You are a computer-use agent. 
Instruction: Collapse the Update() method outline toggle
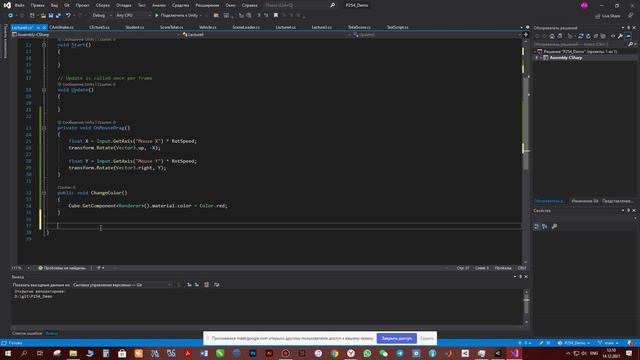click(x=44, y=90)
